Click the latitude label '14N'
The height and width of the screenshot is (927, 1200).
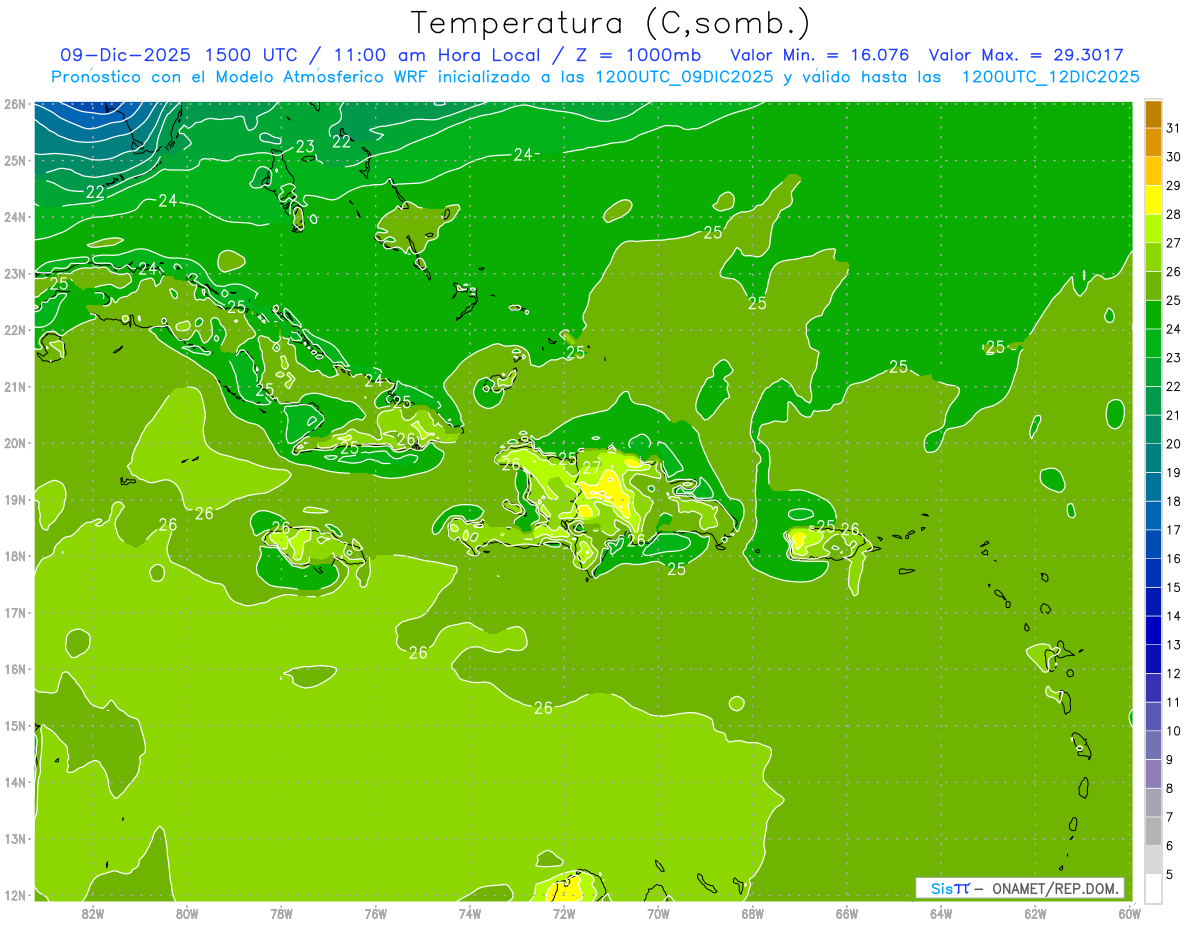pos(14,782)
